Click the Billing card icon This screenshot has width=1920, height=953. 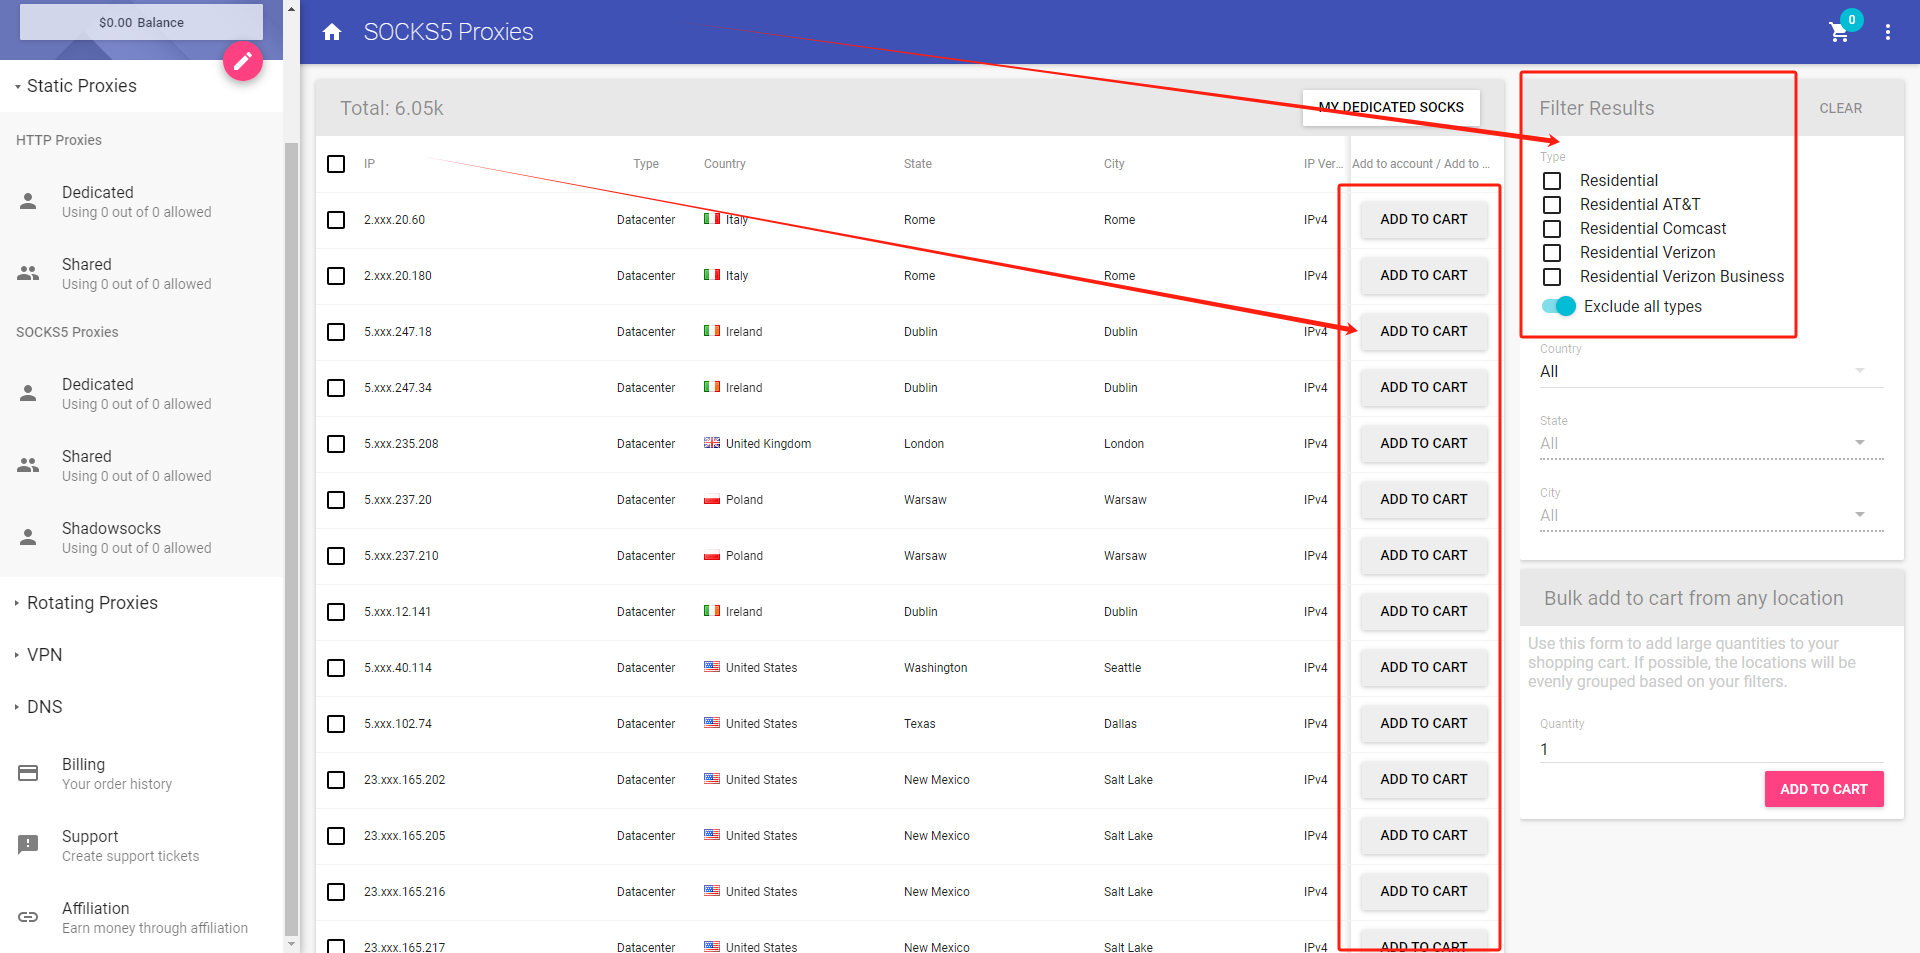coord(28,773)
